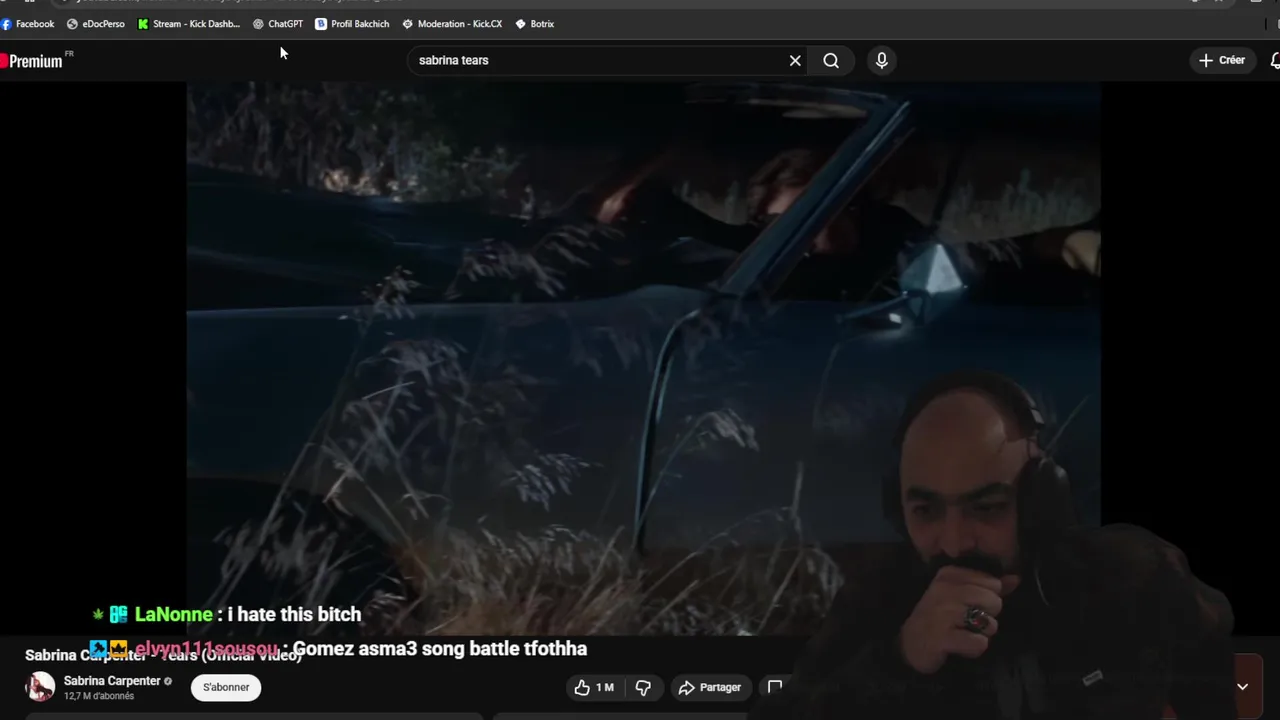Screen dimensions: 1280x720
Task: Open the Moderation - Kick.CX bookmark
Action: [x=452, y=24]
